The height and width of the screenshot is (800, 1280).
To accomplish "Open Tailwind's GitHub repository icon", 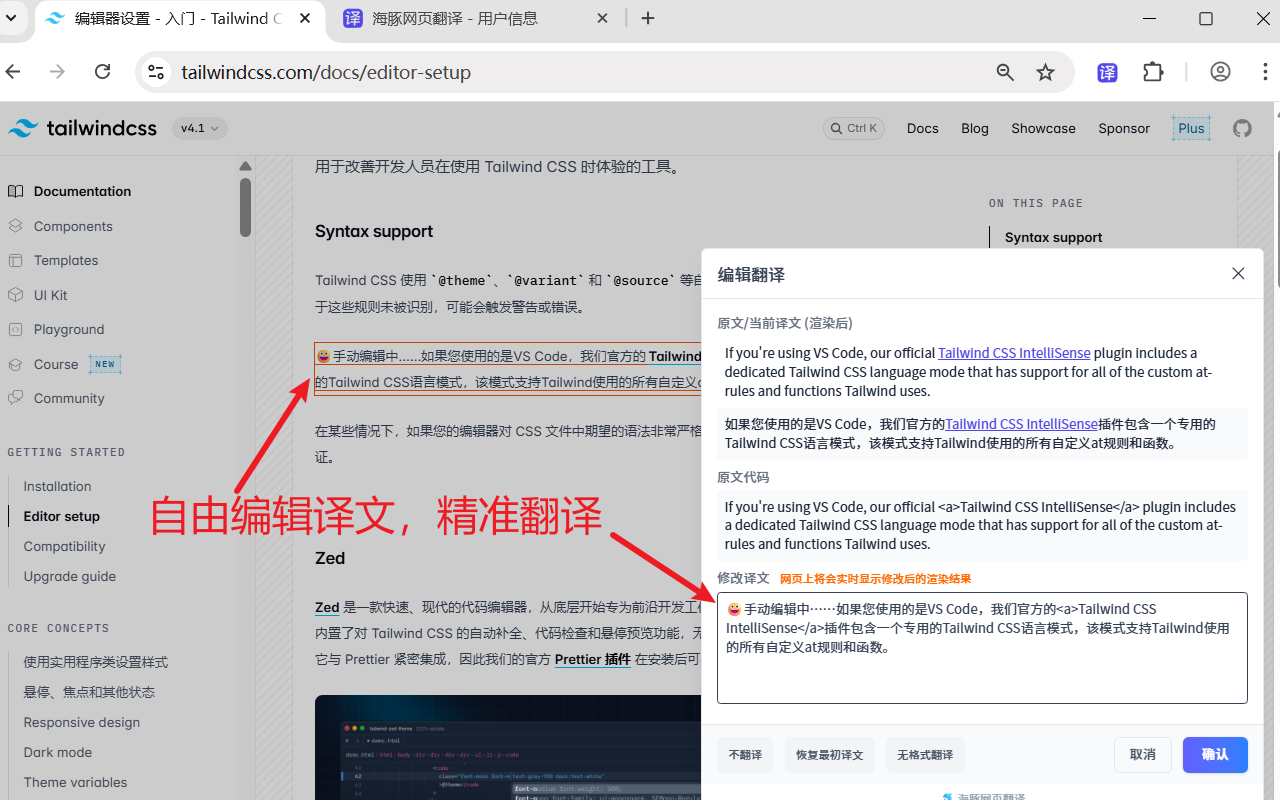I will 1242,128.
